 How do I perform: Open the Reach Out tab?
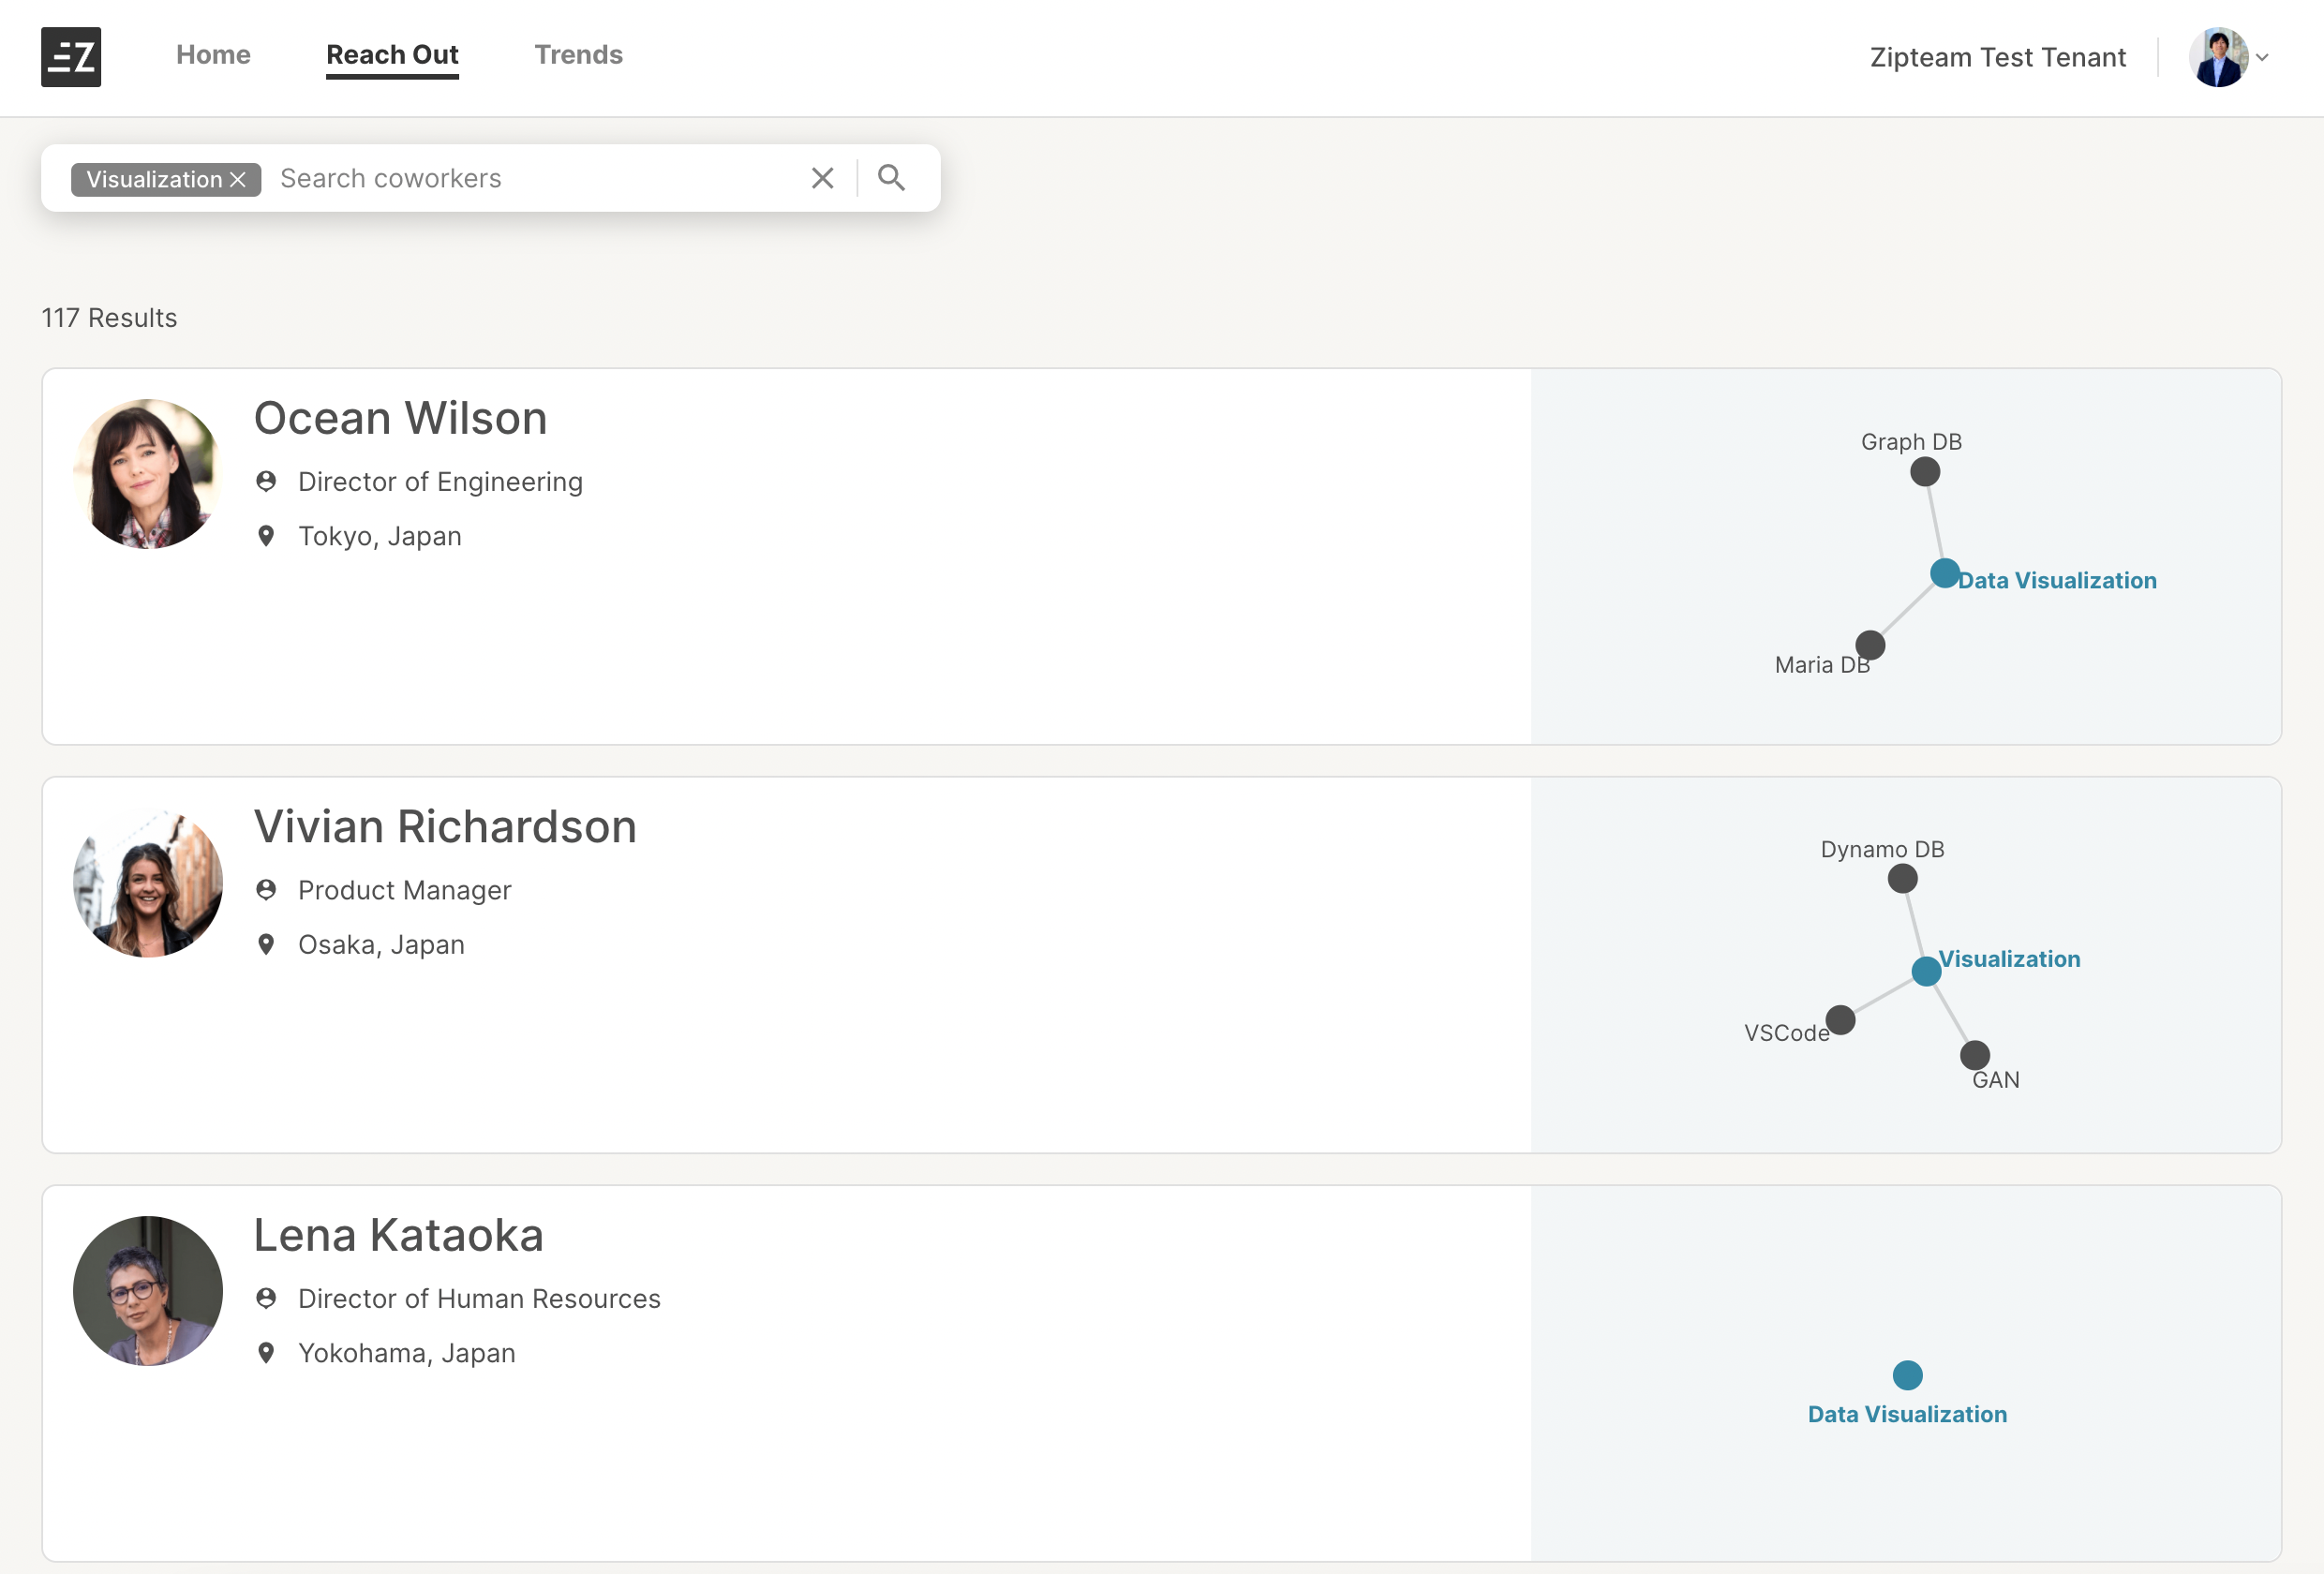(x=392, y=55)
